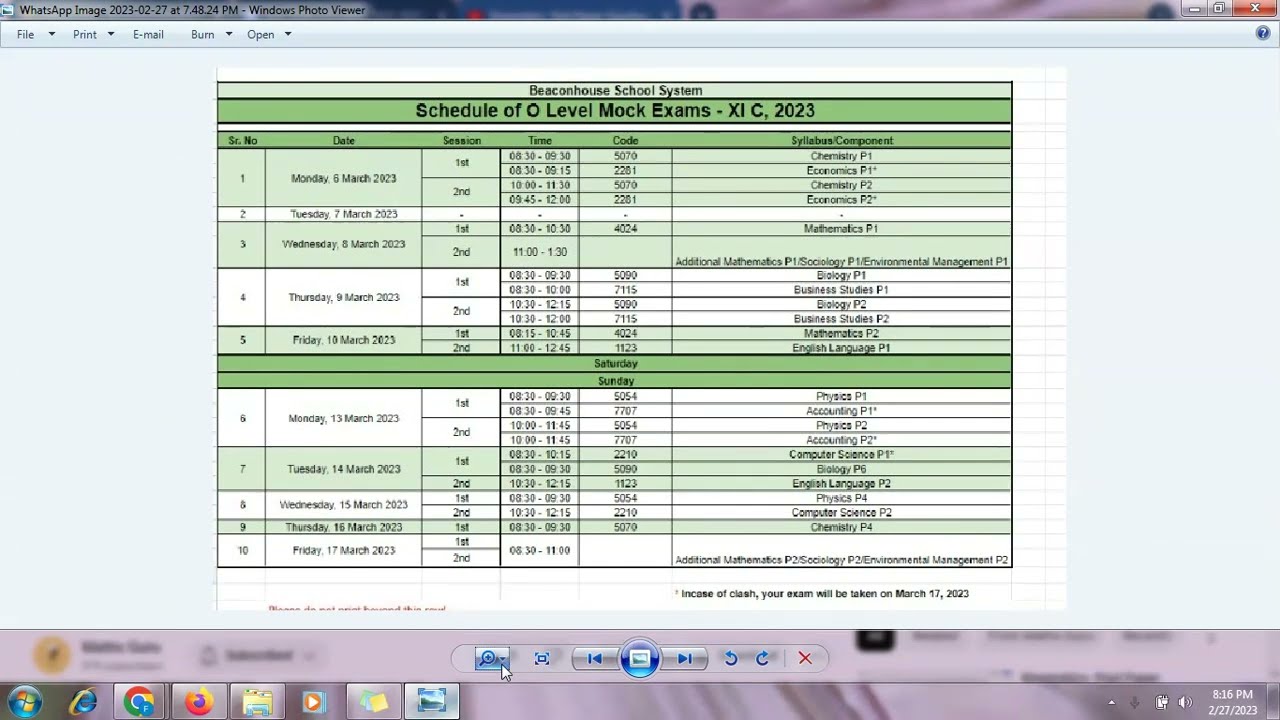
Task: Expand the Burn dropdown arrow
Action: [x=228, y=34]
